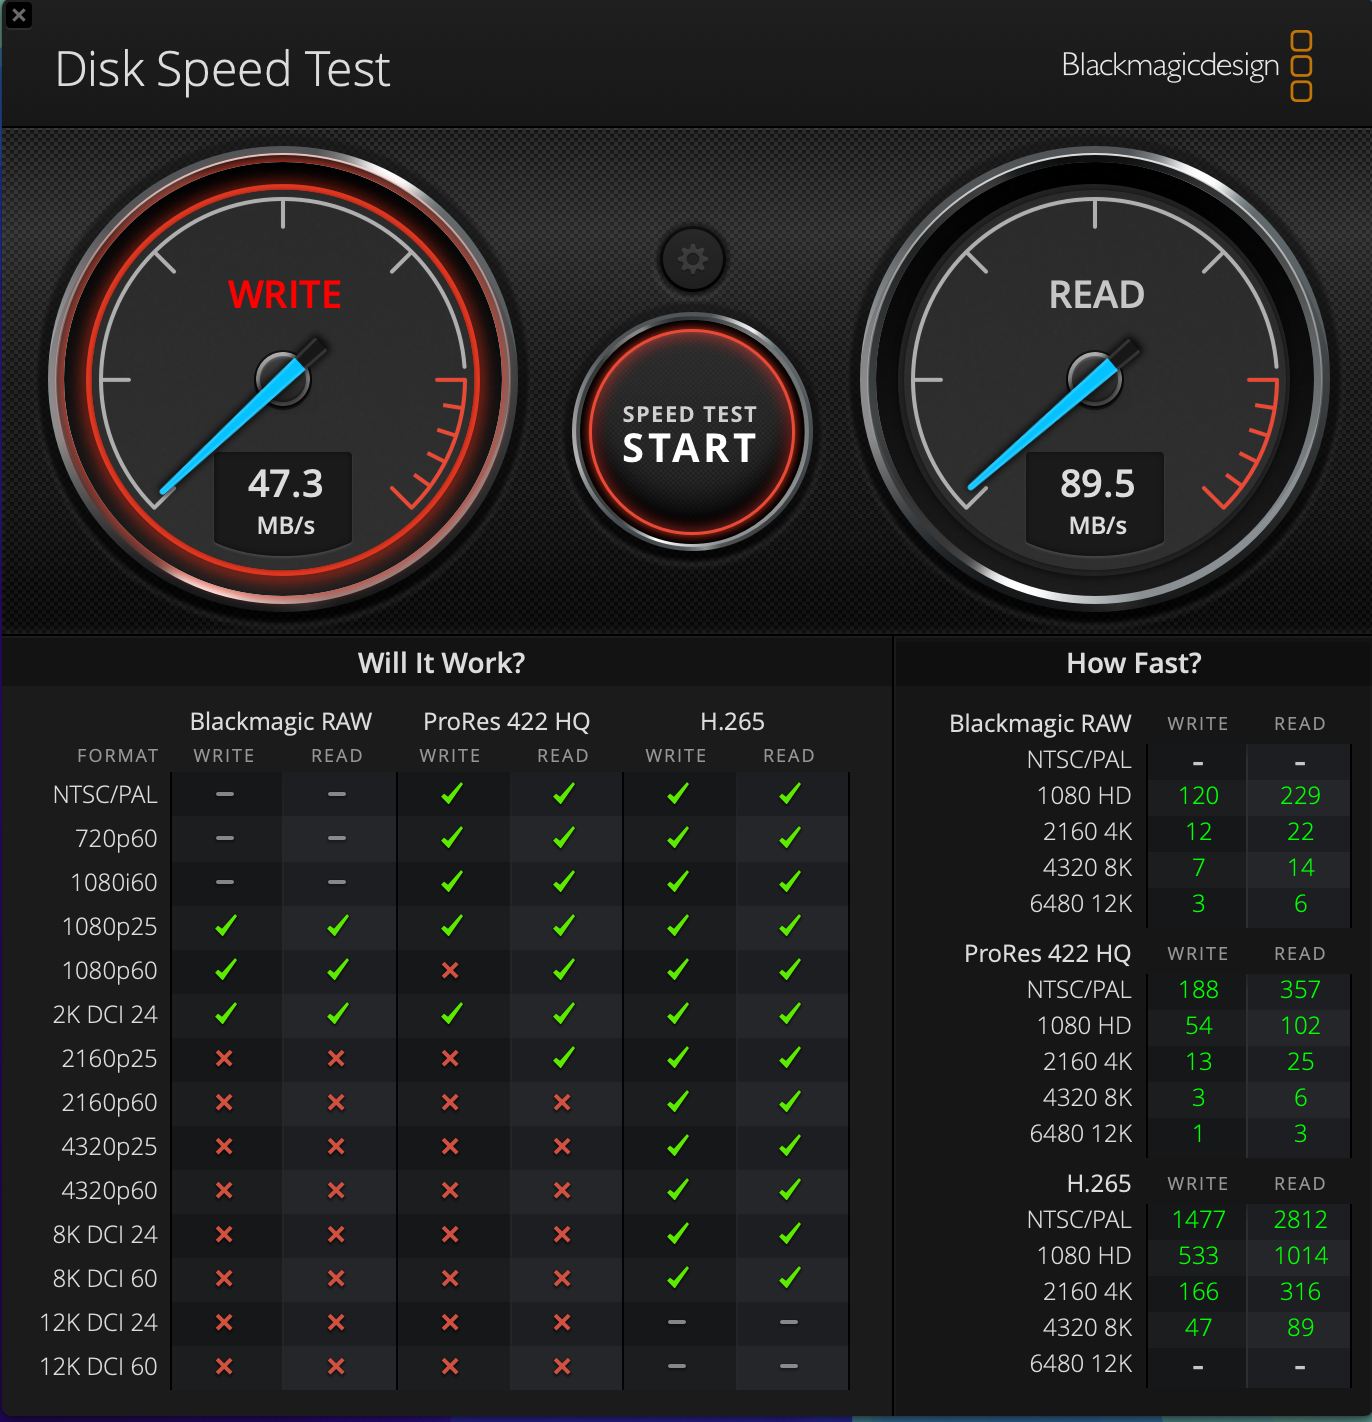The image size is (1372, 1422).
Task: Close the Disk Speed Test window
Action: click(18, 15)
